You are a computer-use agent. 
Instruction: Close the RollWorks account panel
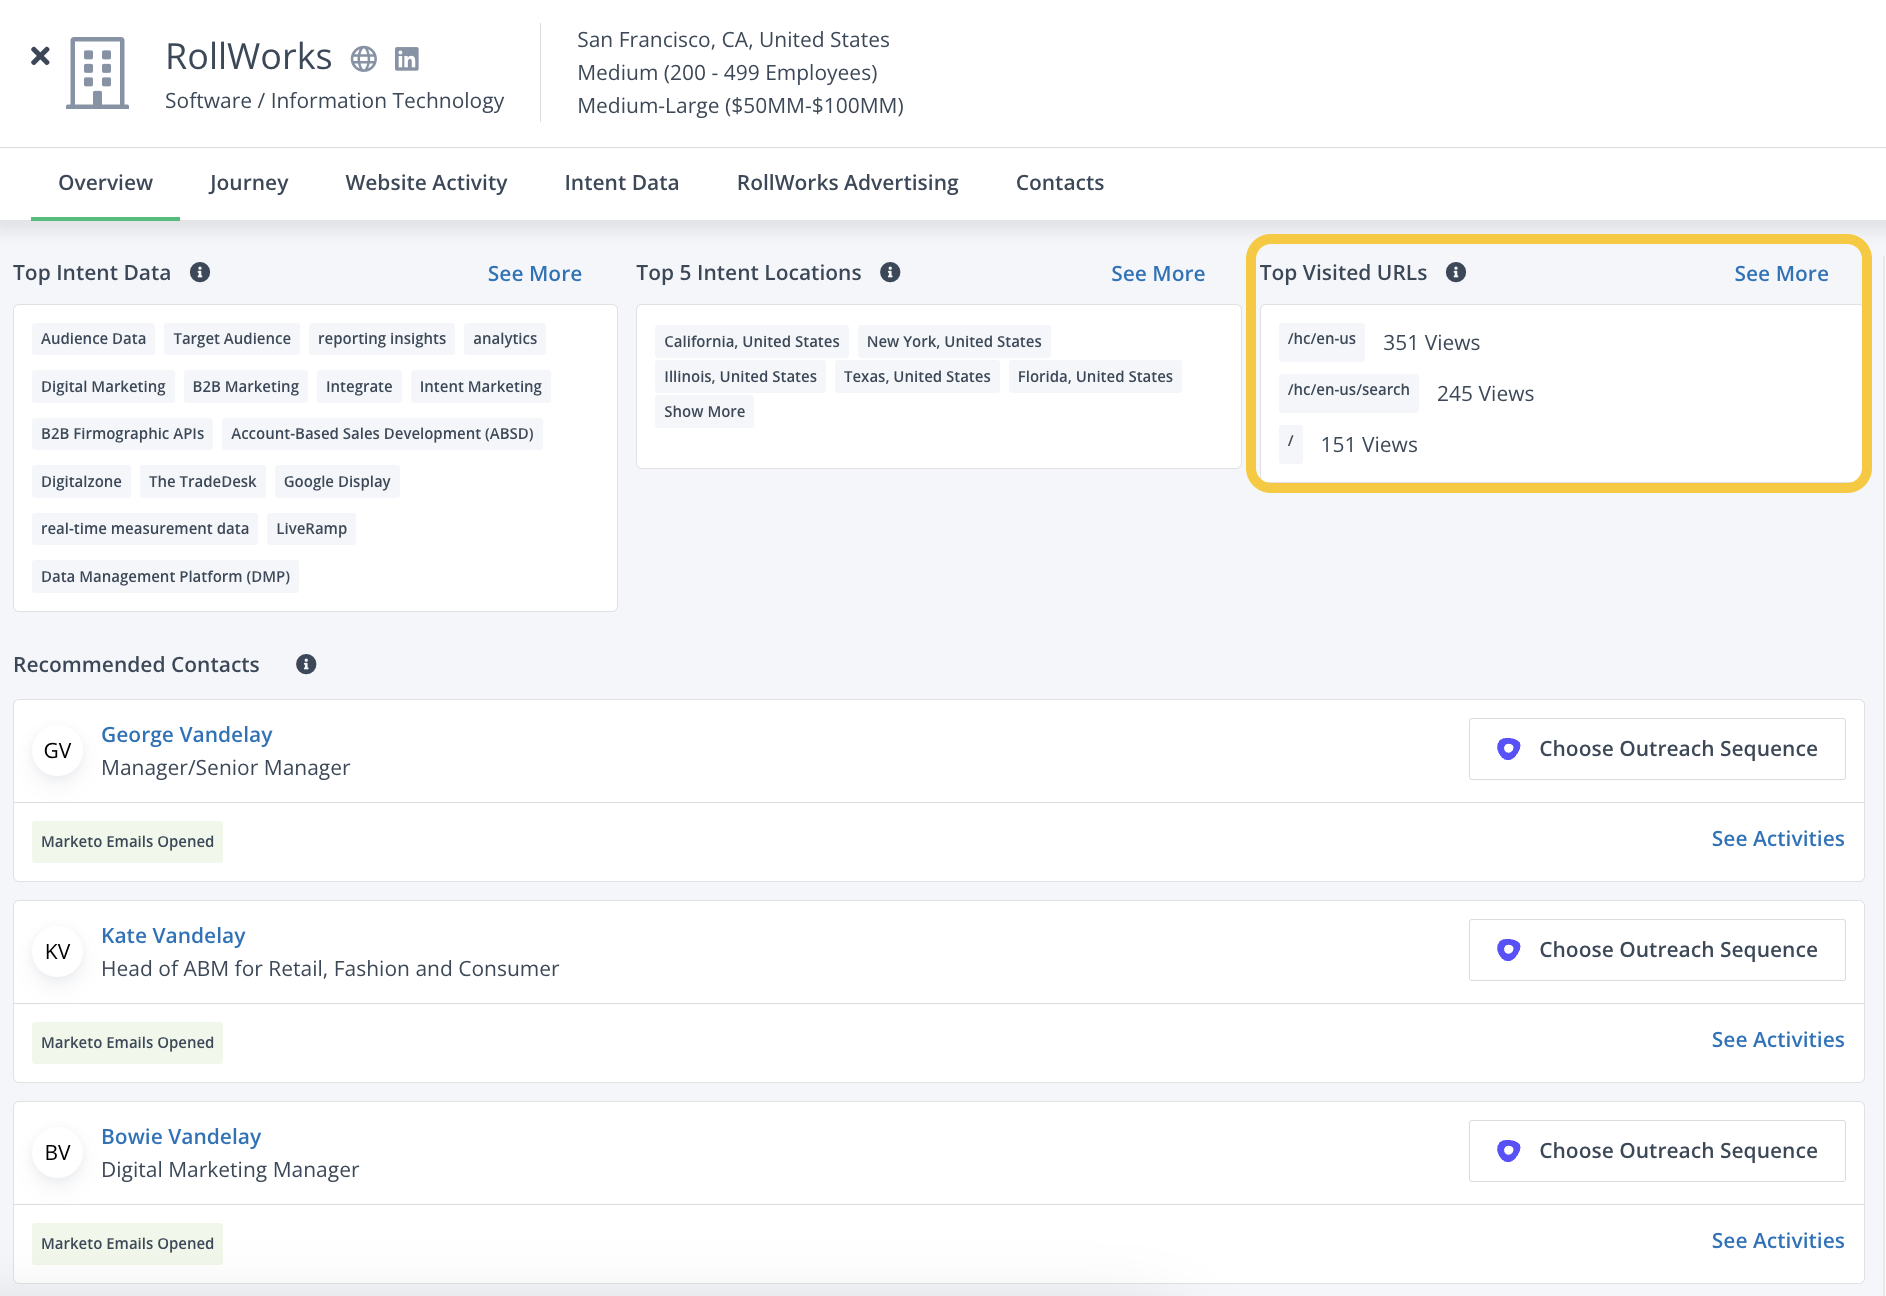[x=40, y=56]
